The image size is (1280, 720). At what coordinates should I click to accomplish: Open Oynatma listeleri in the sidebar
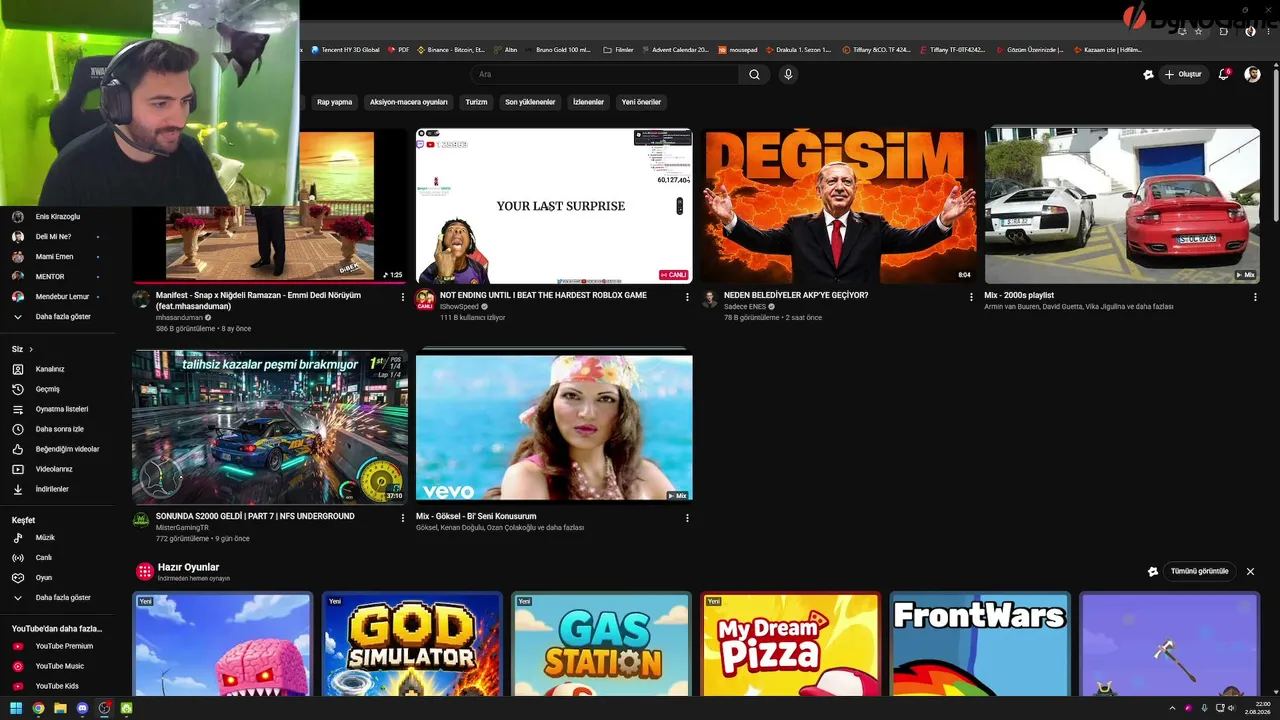tap(60, 409)
